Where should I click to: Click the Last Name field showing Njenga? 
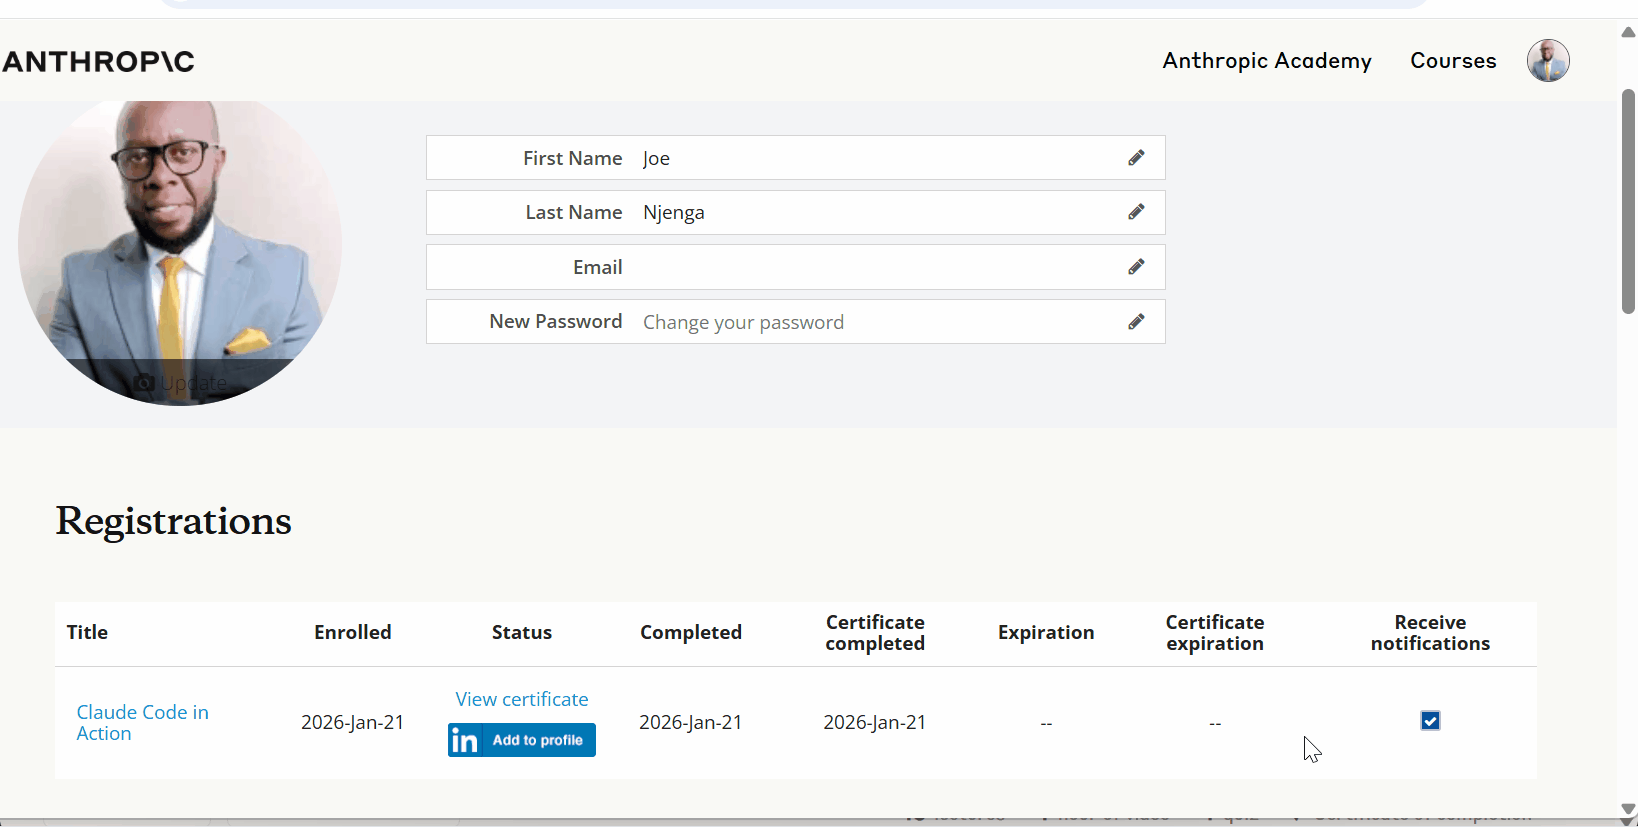(796, 212)
